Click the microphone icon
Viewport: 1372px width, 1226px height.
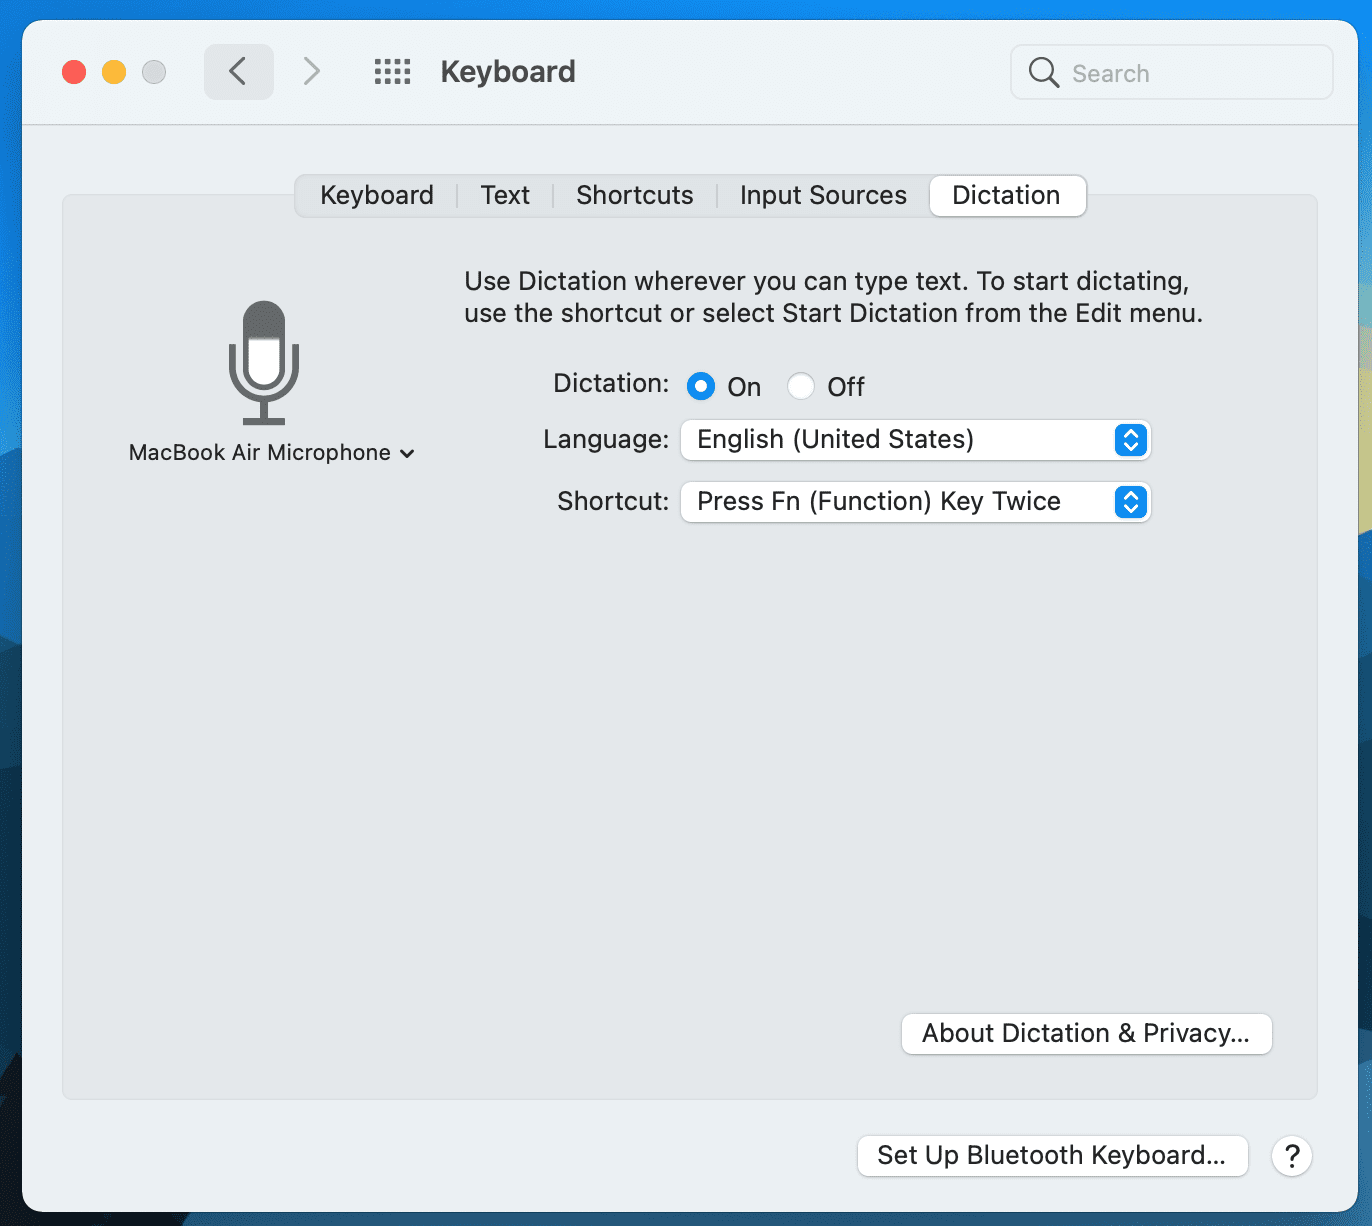click(264, 362)
